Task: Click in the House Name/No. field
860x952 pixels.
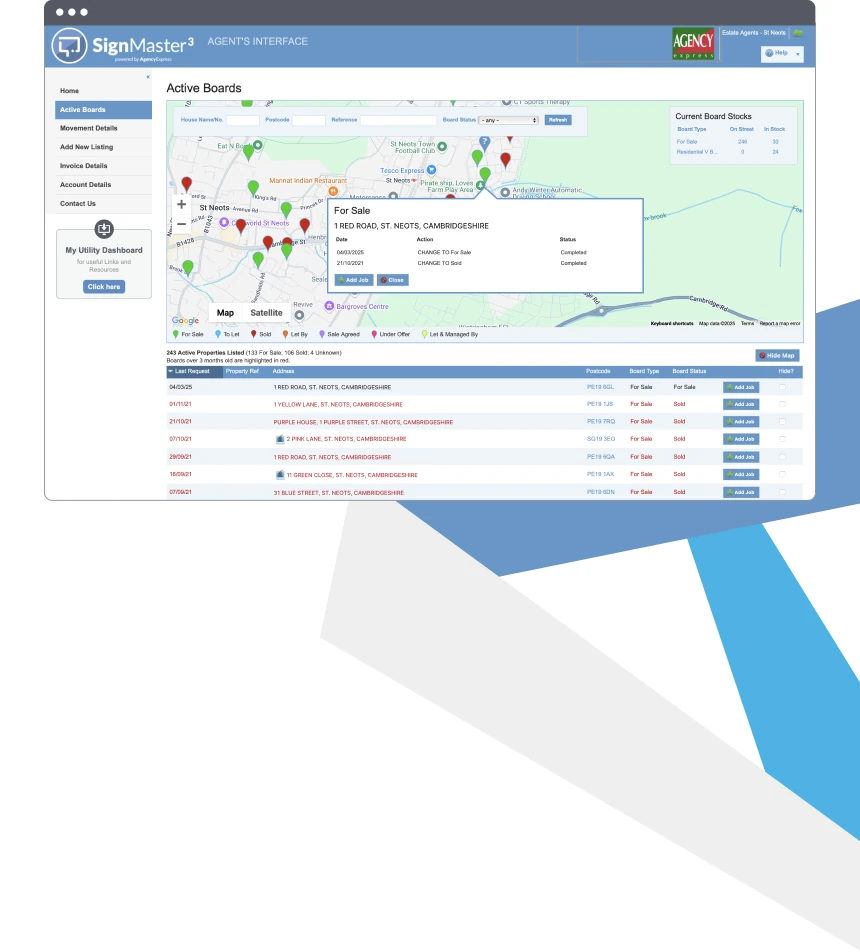Action: coord(242,120)
